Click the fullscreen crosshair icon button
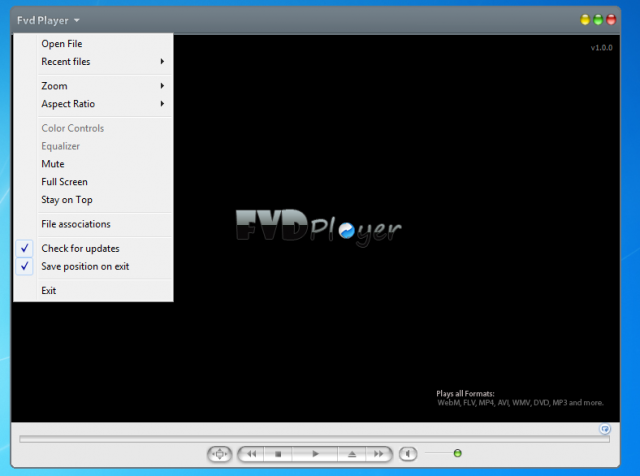The image size is (640, 476). pyautogui.click(x=220, y=454)
